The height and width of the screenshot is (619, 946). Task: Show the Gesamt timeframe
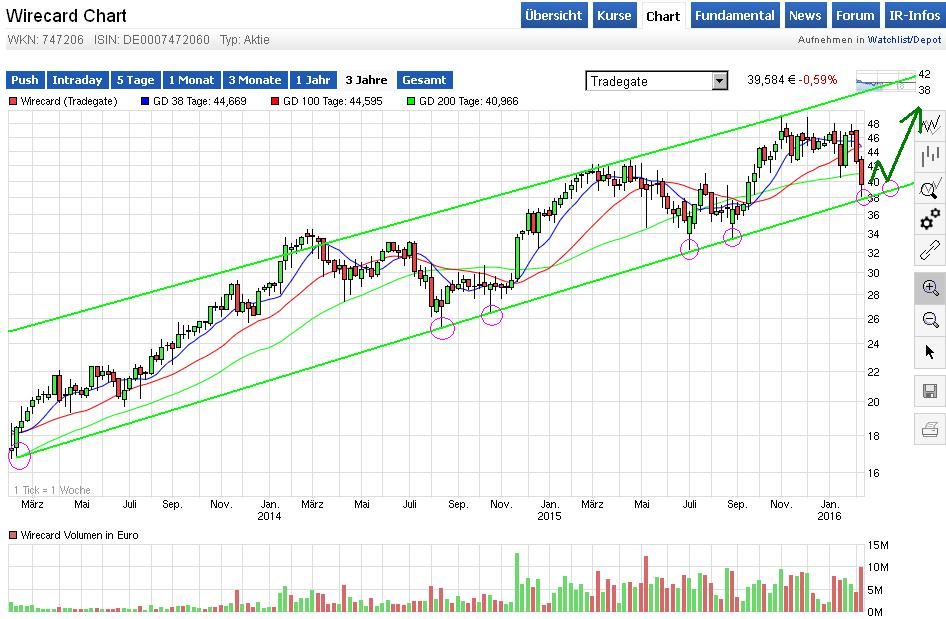pos(424,80)
